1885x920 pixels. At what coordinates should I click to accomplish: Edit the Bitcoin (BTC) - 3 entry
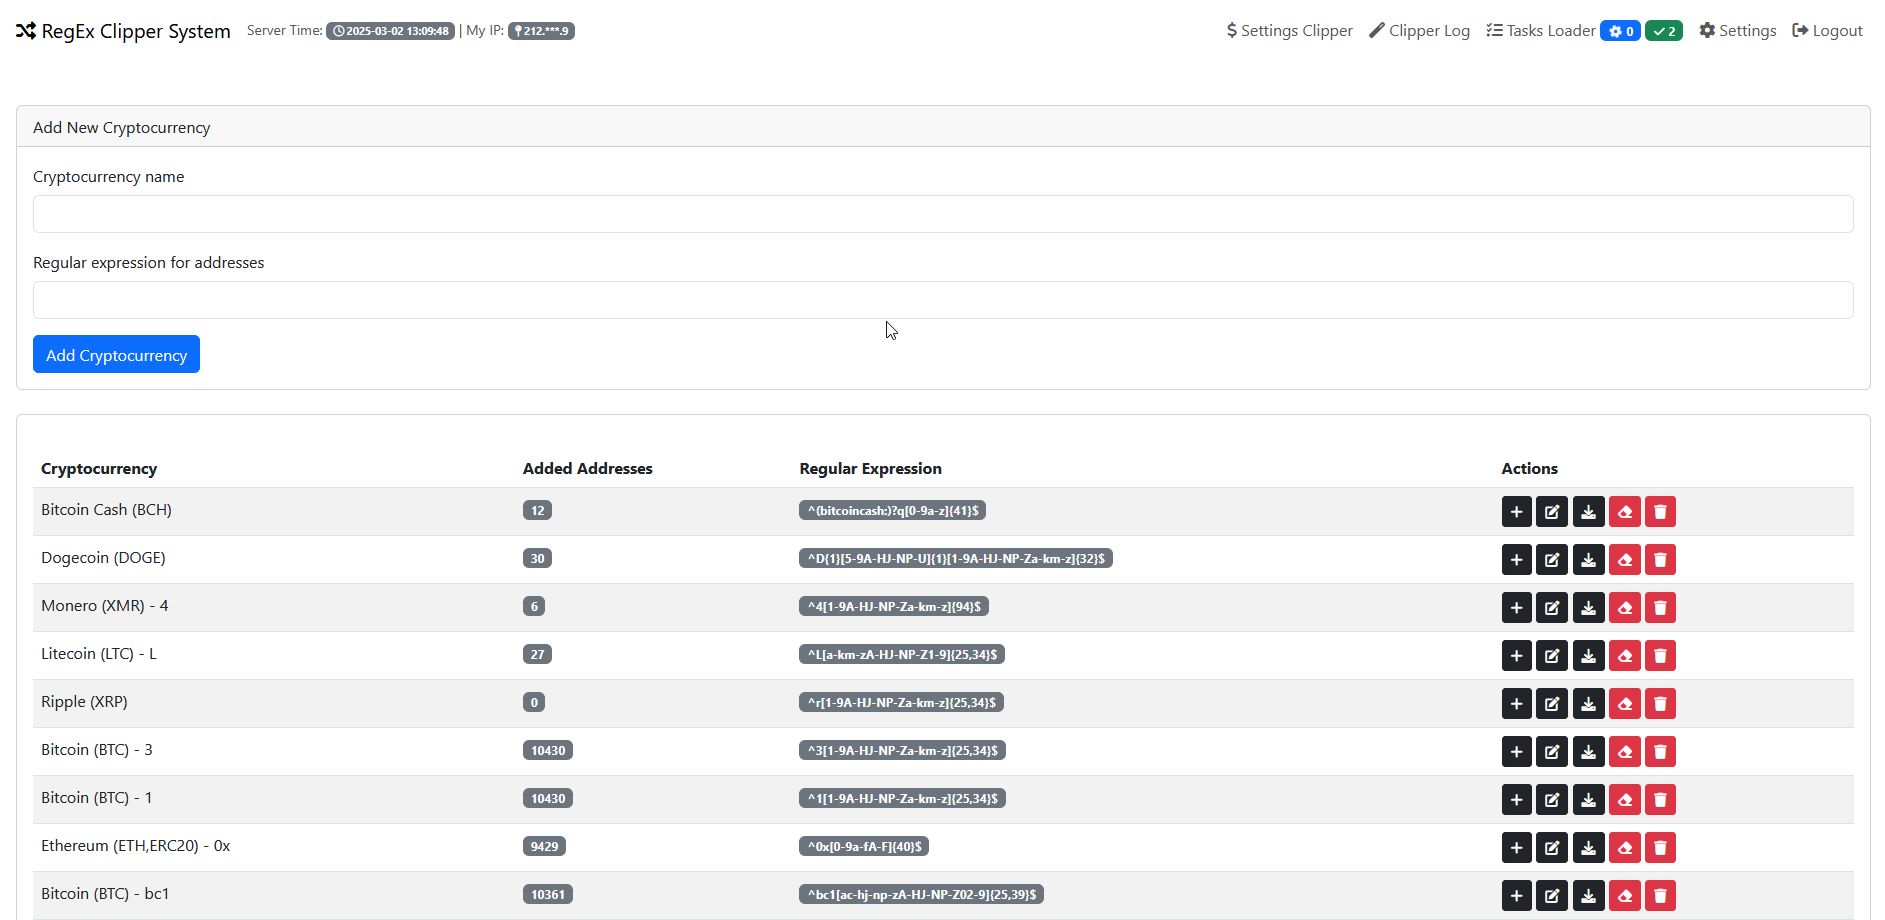click(x=1552, y=752)
